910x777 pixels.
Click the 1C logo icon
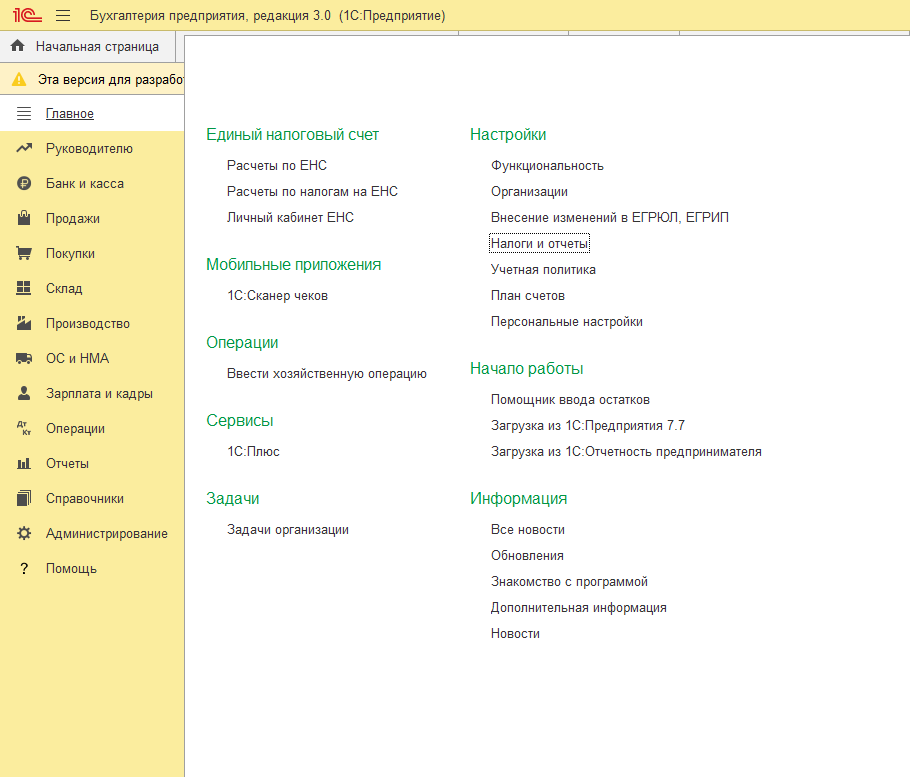tap(27, 15)
